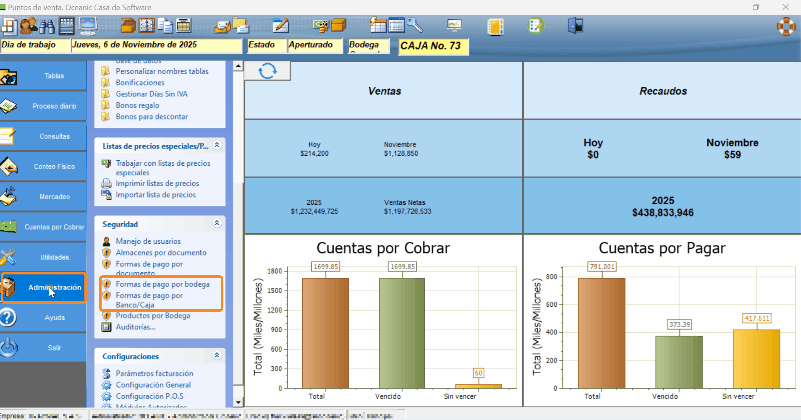Viewport: 801px width, 420px height.
Task: Collapse the Seguridad section
Action: [x=217, y=224]
